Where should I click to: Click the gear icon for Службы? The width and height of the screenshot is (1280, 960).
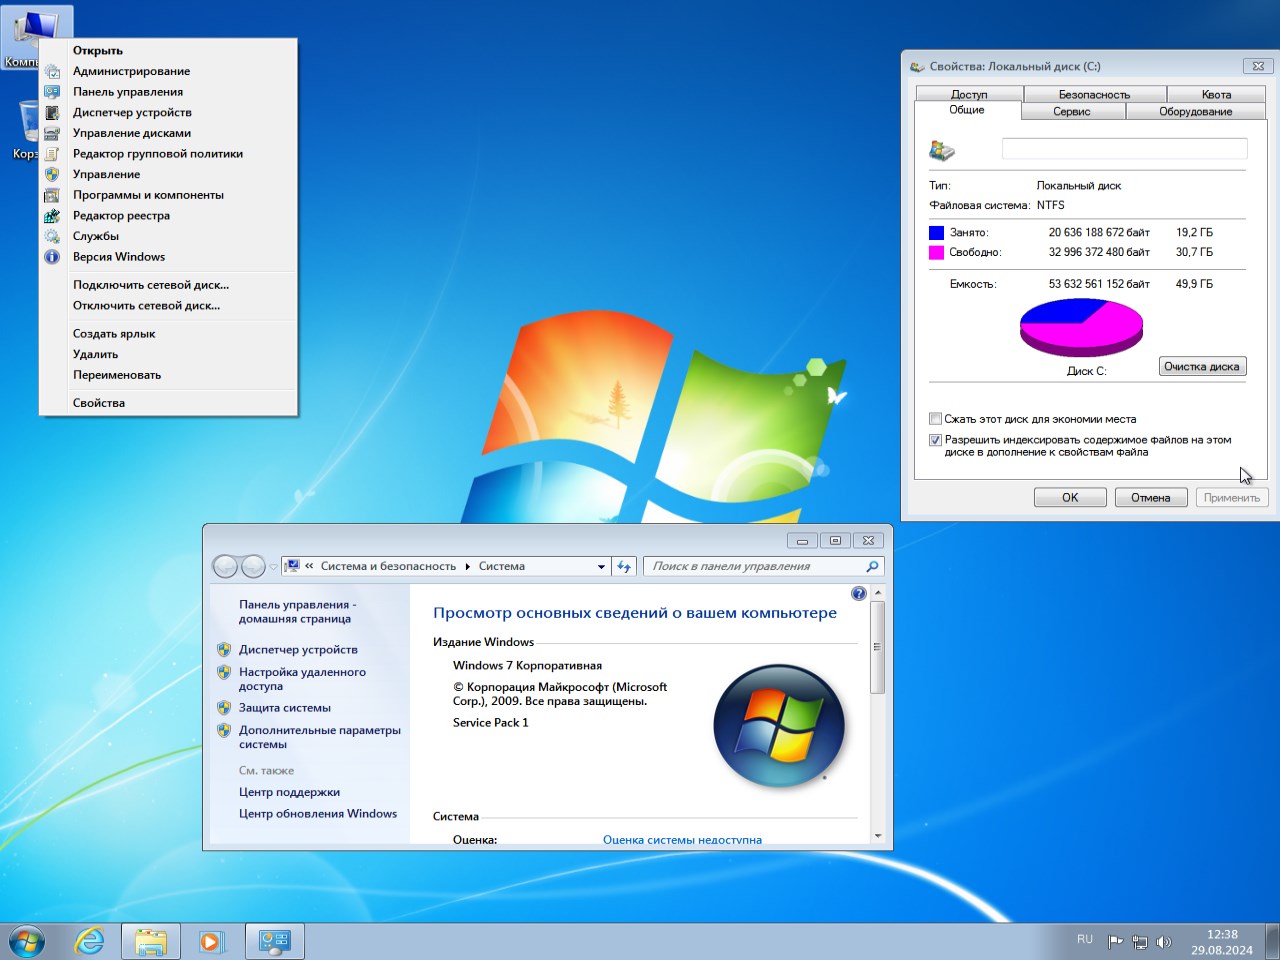pyautogui.click(x=52, y=236)
